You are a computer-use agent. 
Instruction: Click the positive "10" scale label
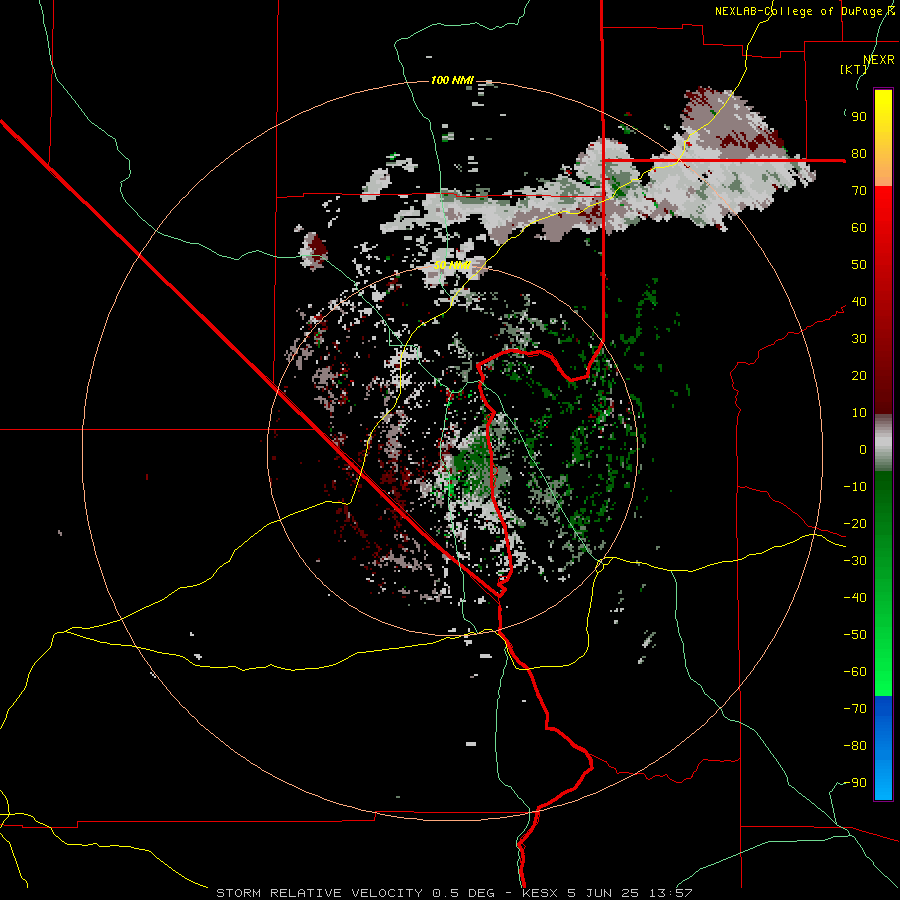[859, 413]
